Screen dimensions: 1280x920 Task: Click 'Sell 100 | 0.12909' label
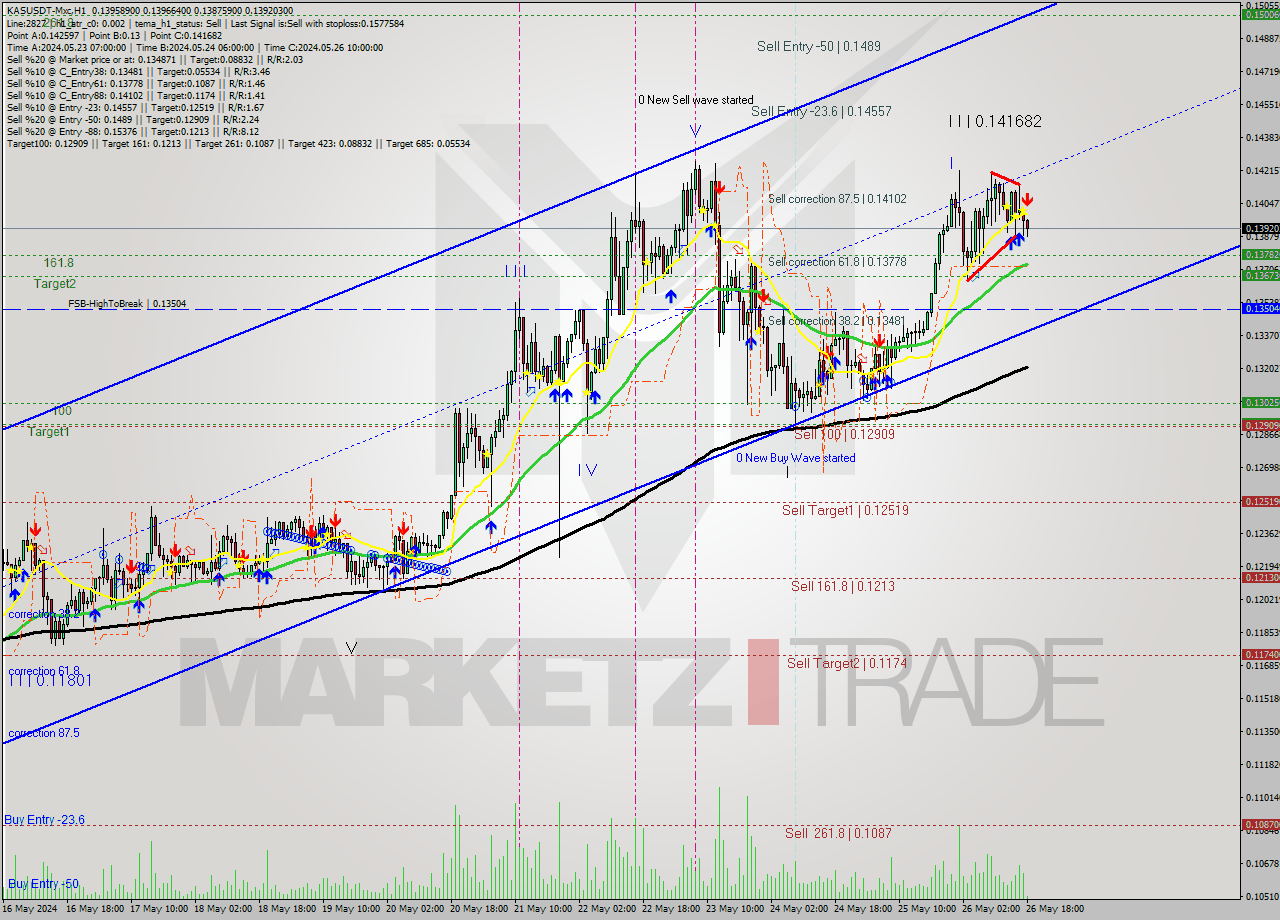[844, 435]
